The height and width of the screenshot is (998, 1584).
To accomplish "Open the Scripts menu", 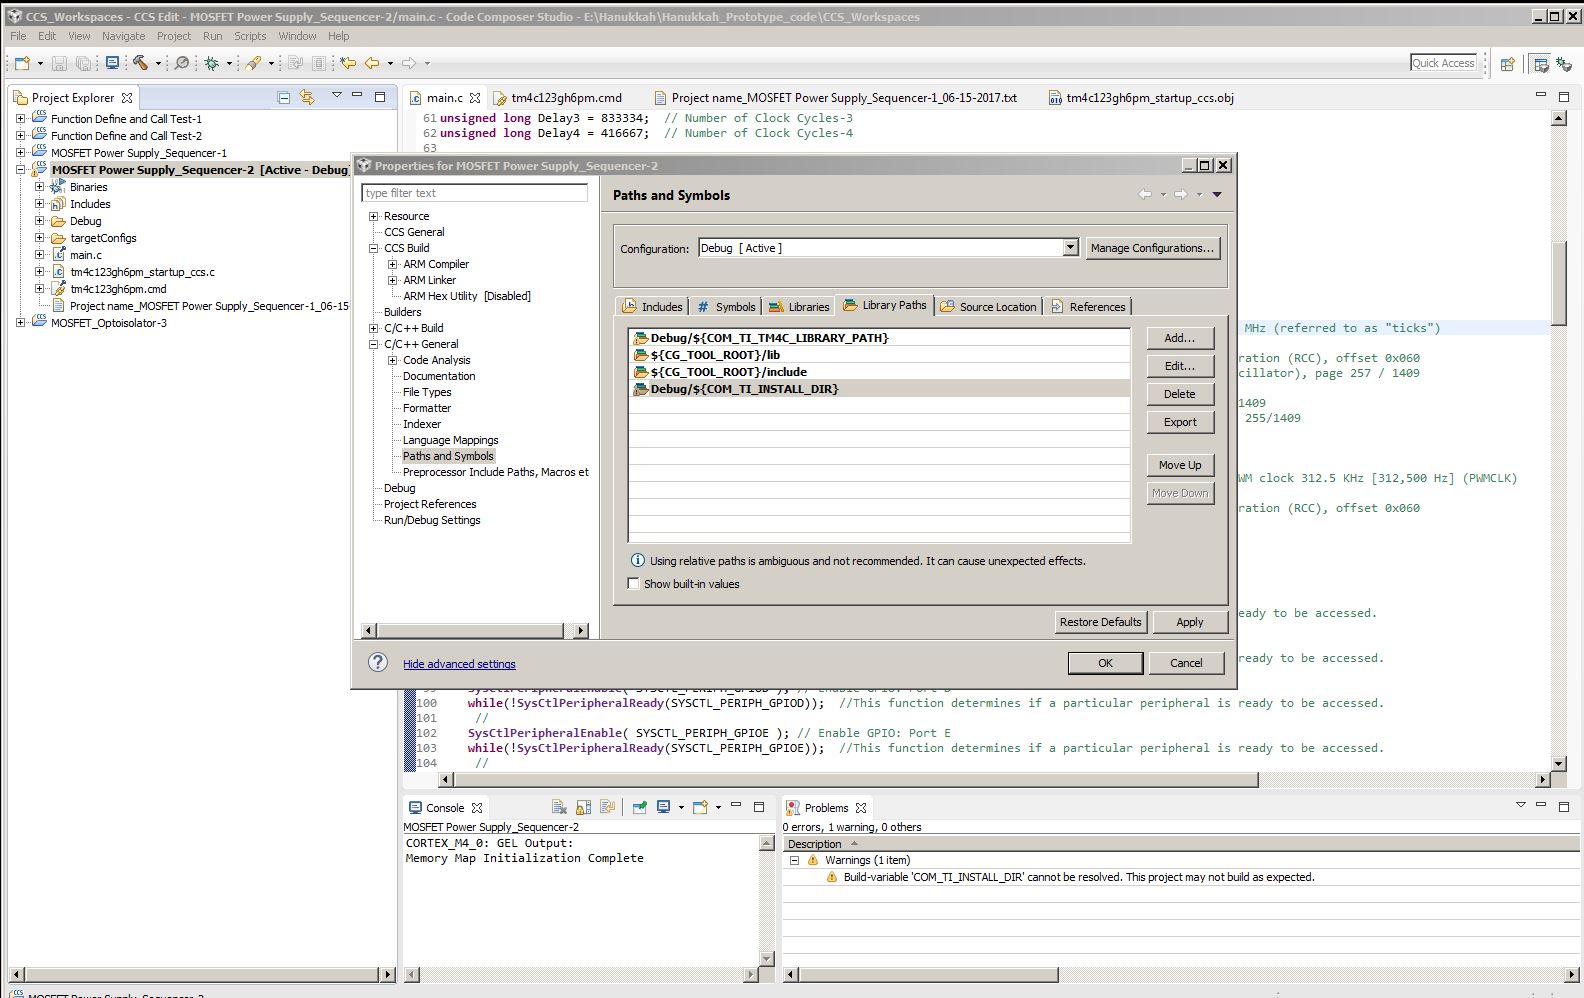I will 250,36.
